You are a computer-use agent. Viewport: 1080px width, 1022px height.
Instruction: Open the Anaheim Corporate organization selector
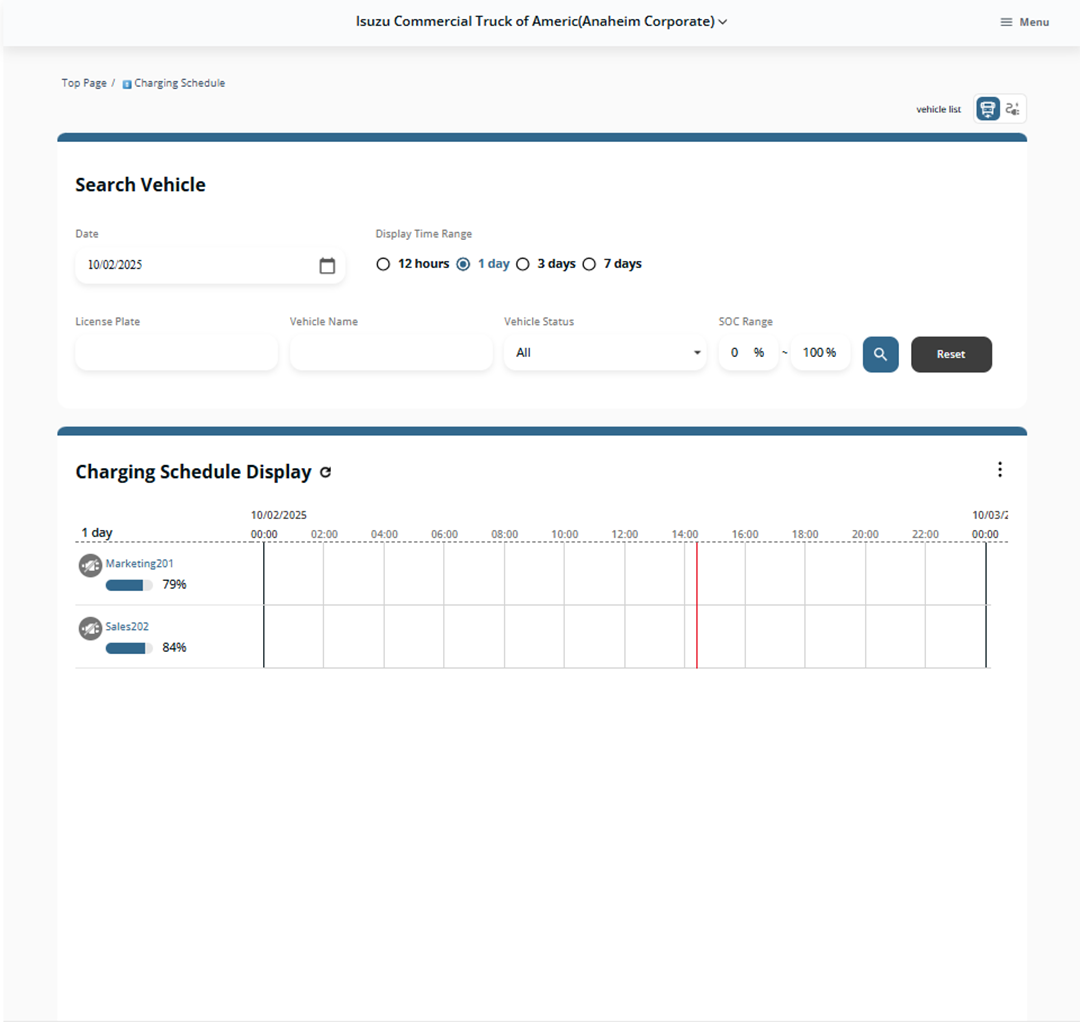(541, 21)
